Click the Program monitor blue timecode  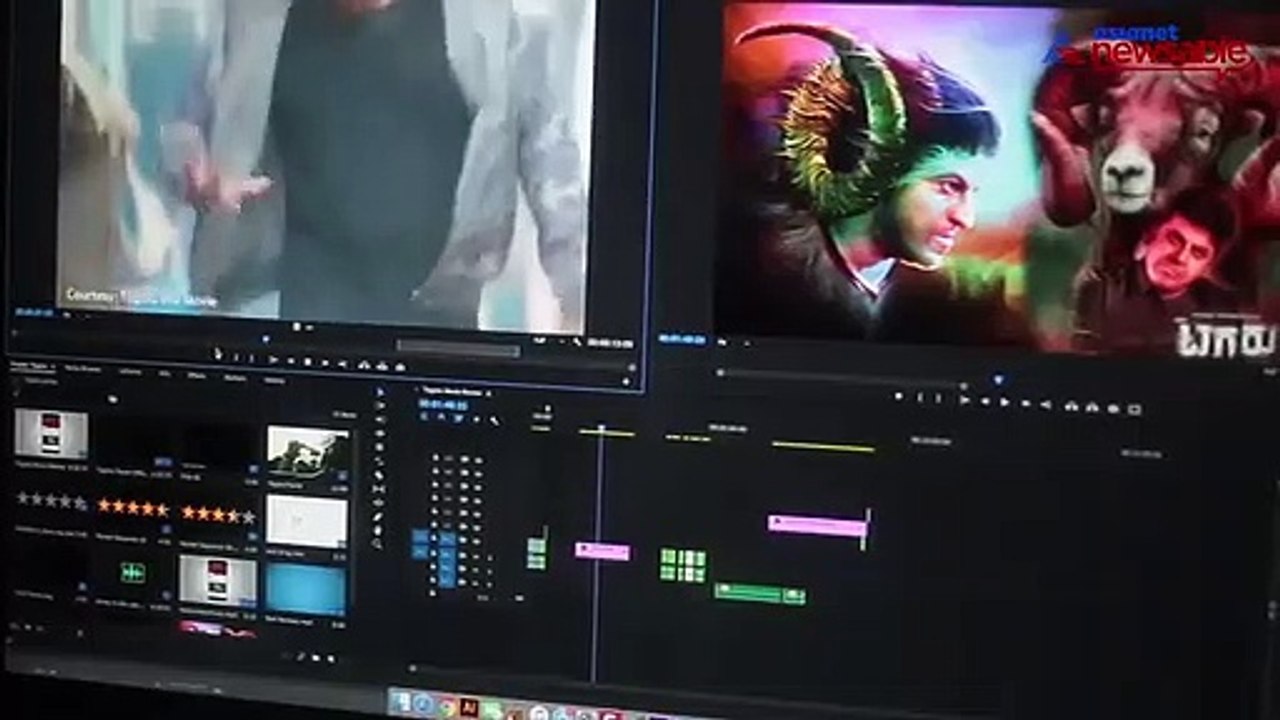point(683,339)
